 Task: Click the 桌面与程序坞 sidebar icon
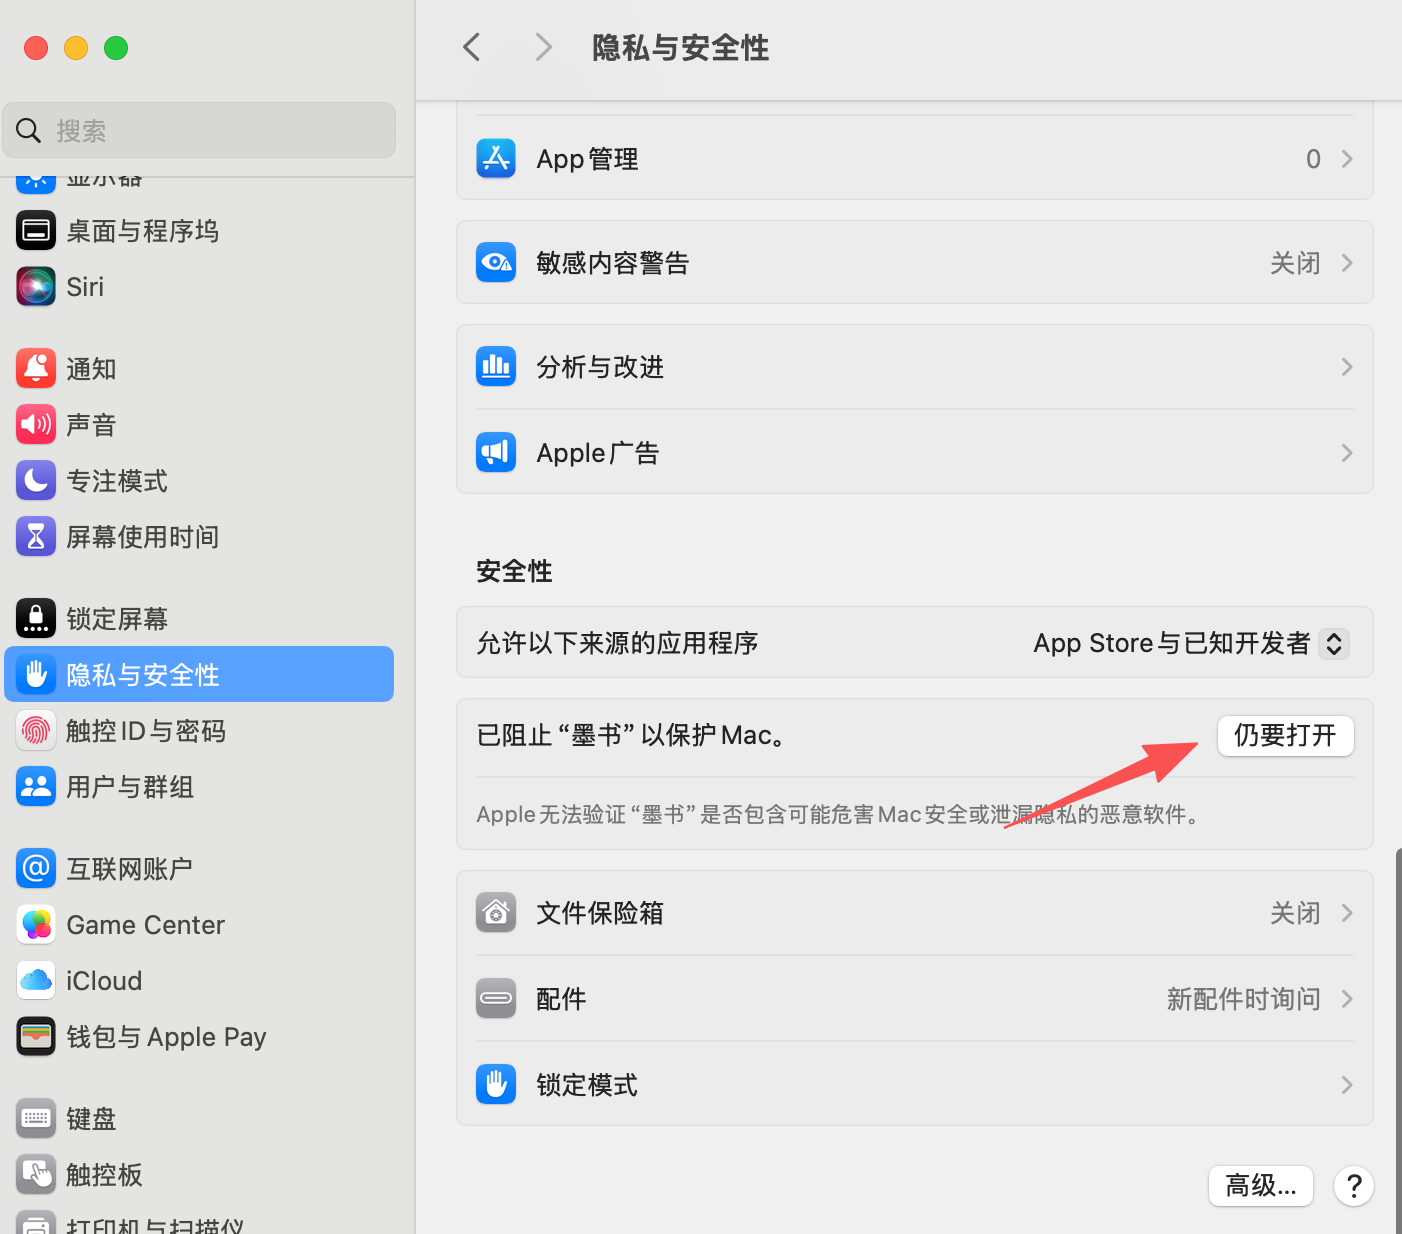pyautogui.click(x=36, y=231)
